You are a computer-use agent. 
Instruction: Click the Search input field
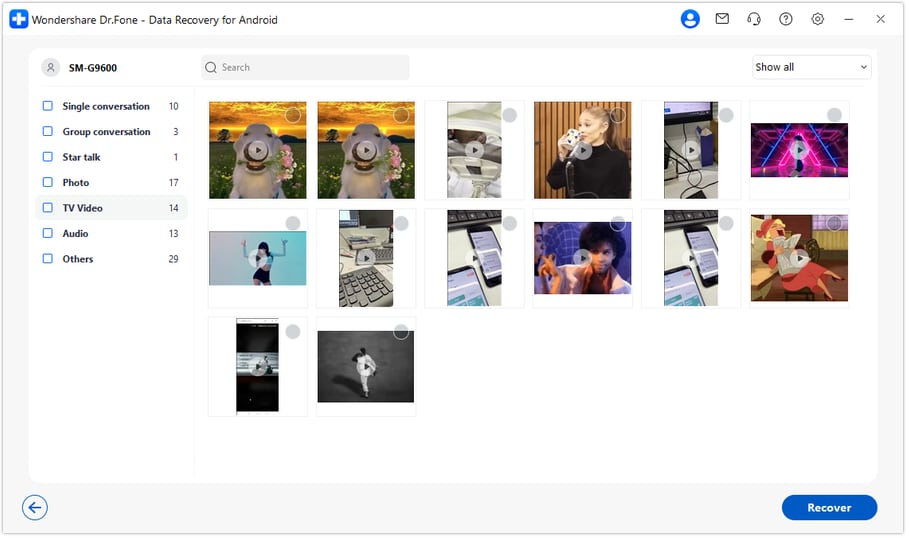305,67
